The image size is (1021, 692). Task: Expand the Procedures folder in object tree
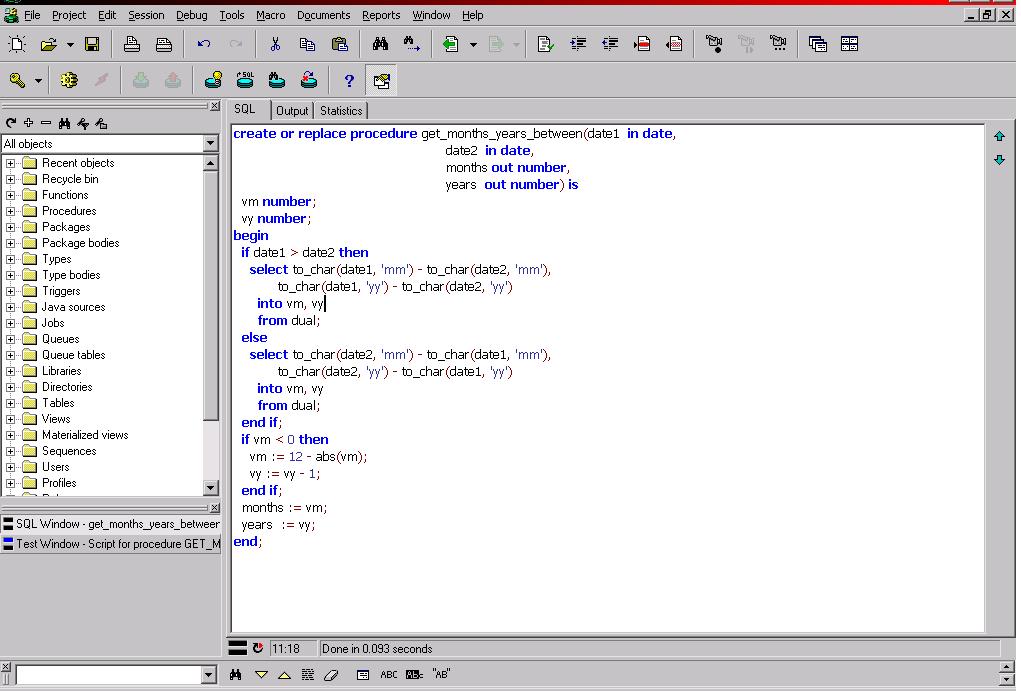point(10,211)
